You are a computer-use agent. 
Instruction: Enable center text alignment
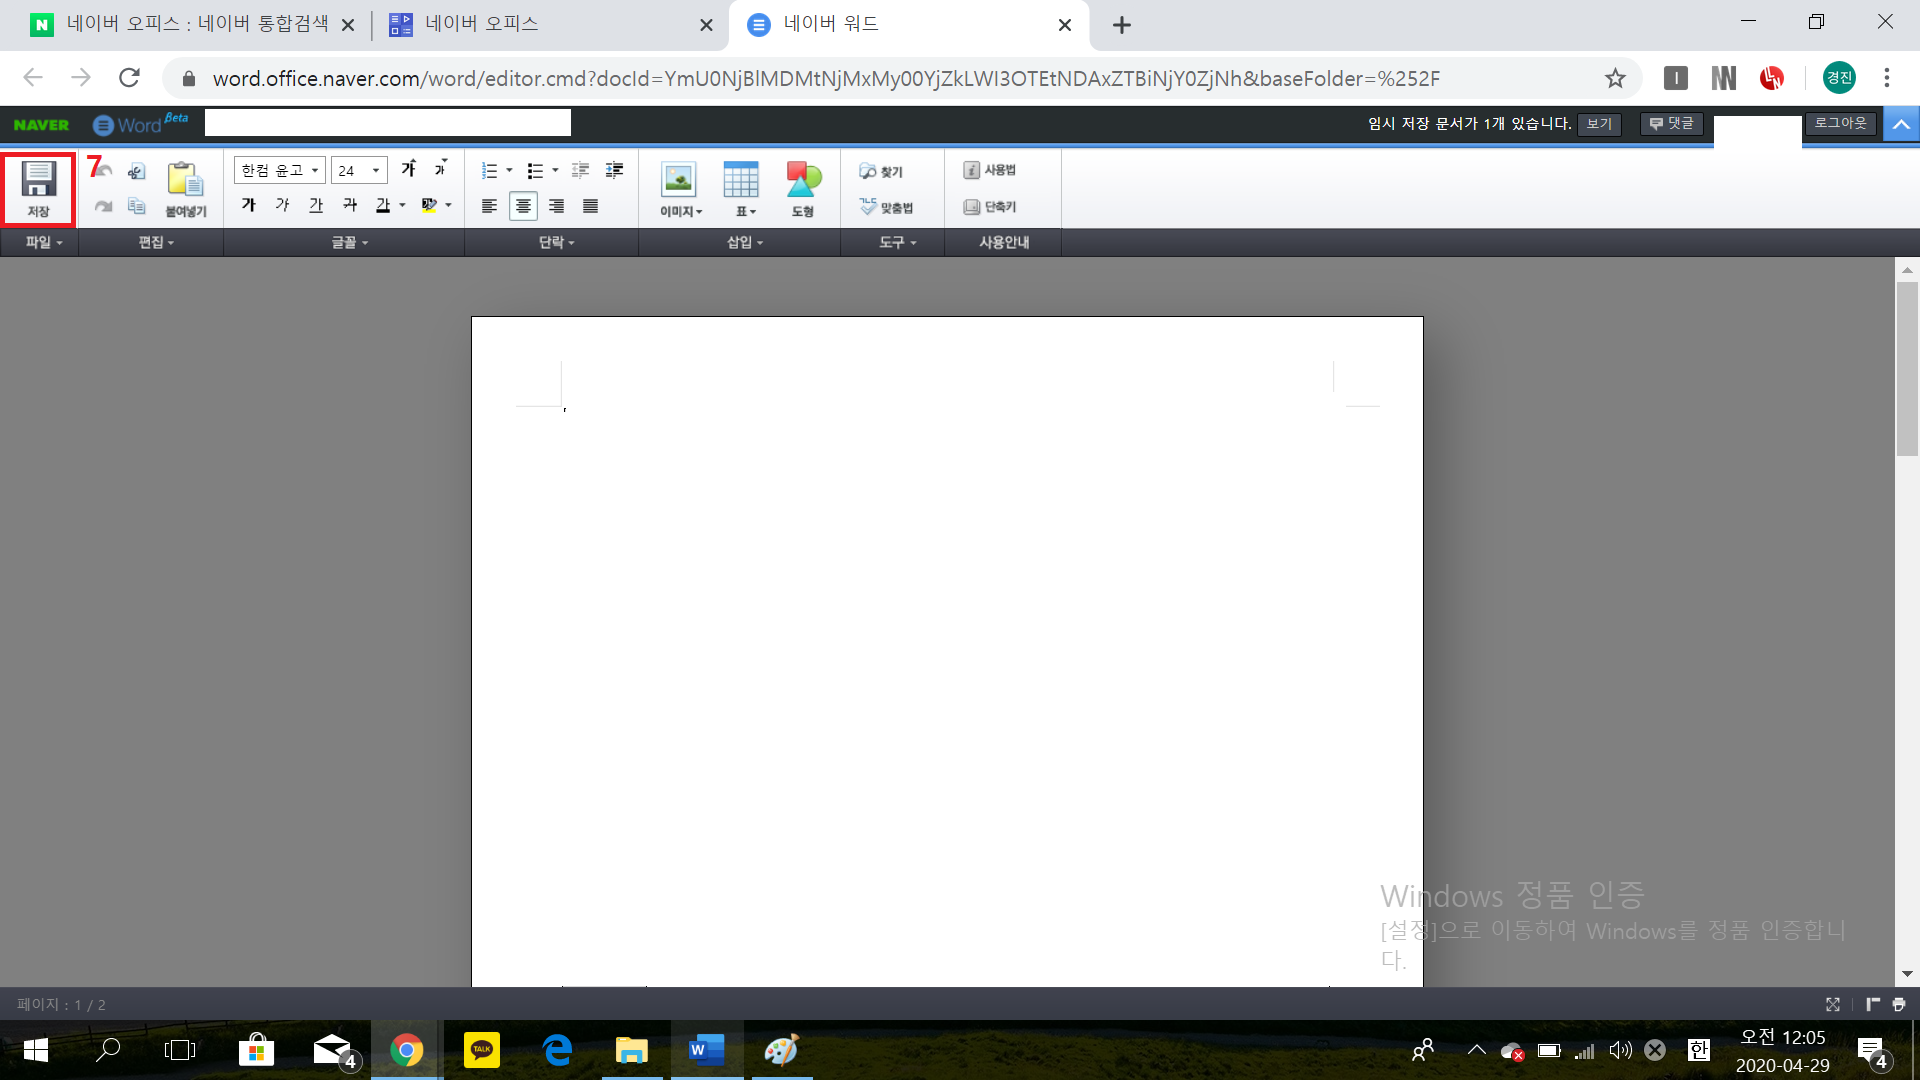(x=522, y=206)
